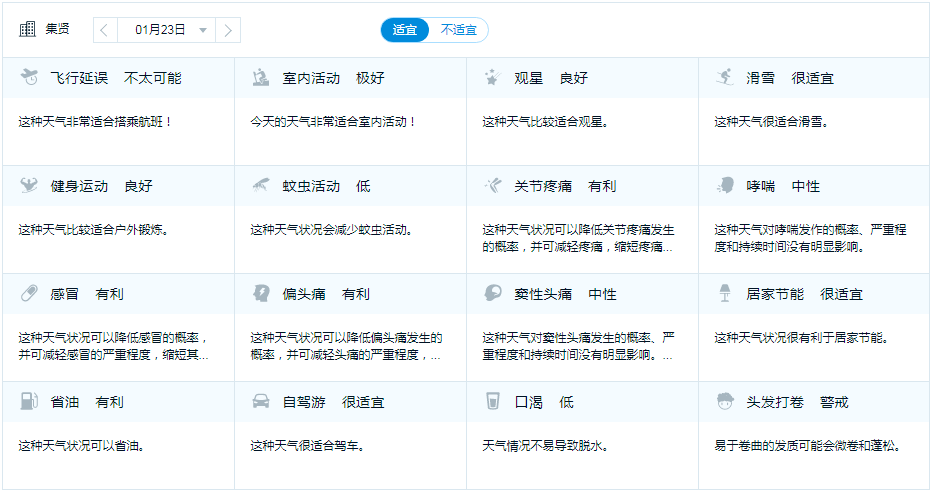Click the skiing icon beside 滑雪
This screenshot has height=493, width=935.
[725, 77]
